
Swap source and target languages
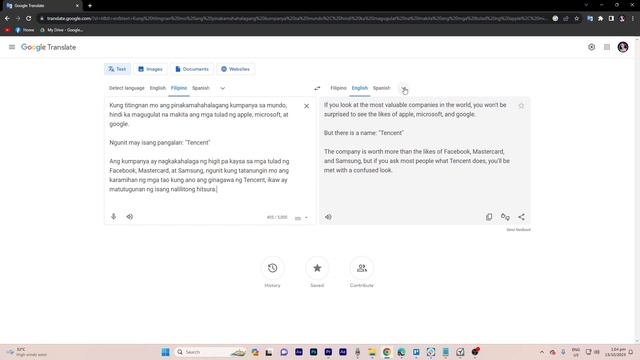[x=317, y=88]
